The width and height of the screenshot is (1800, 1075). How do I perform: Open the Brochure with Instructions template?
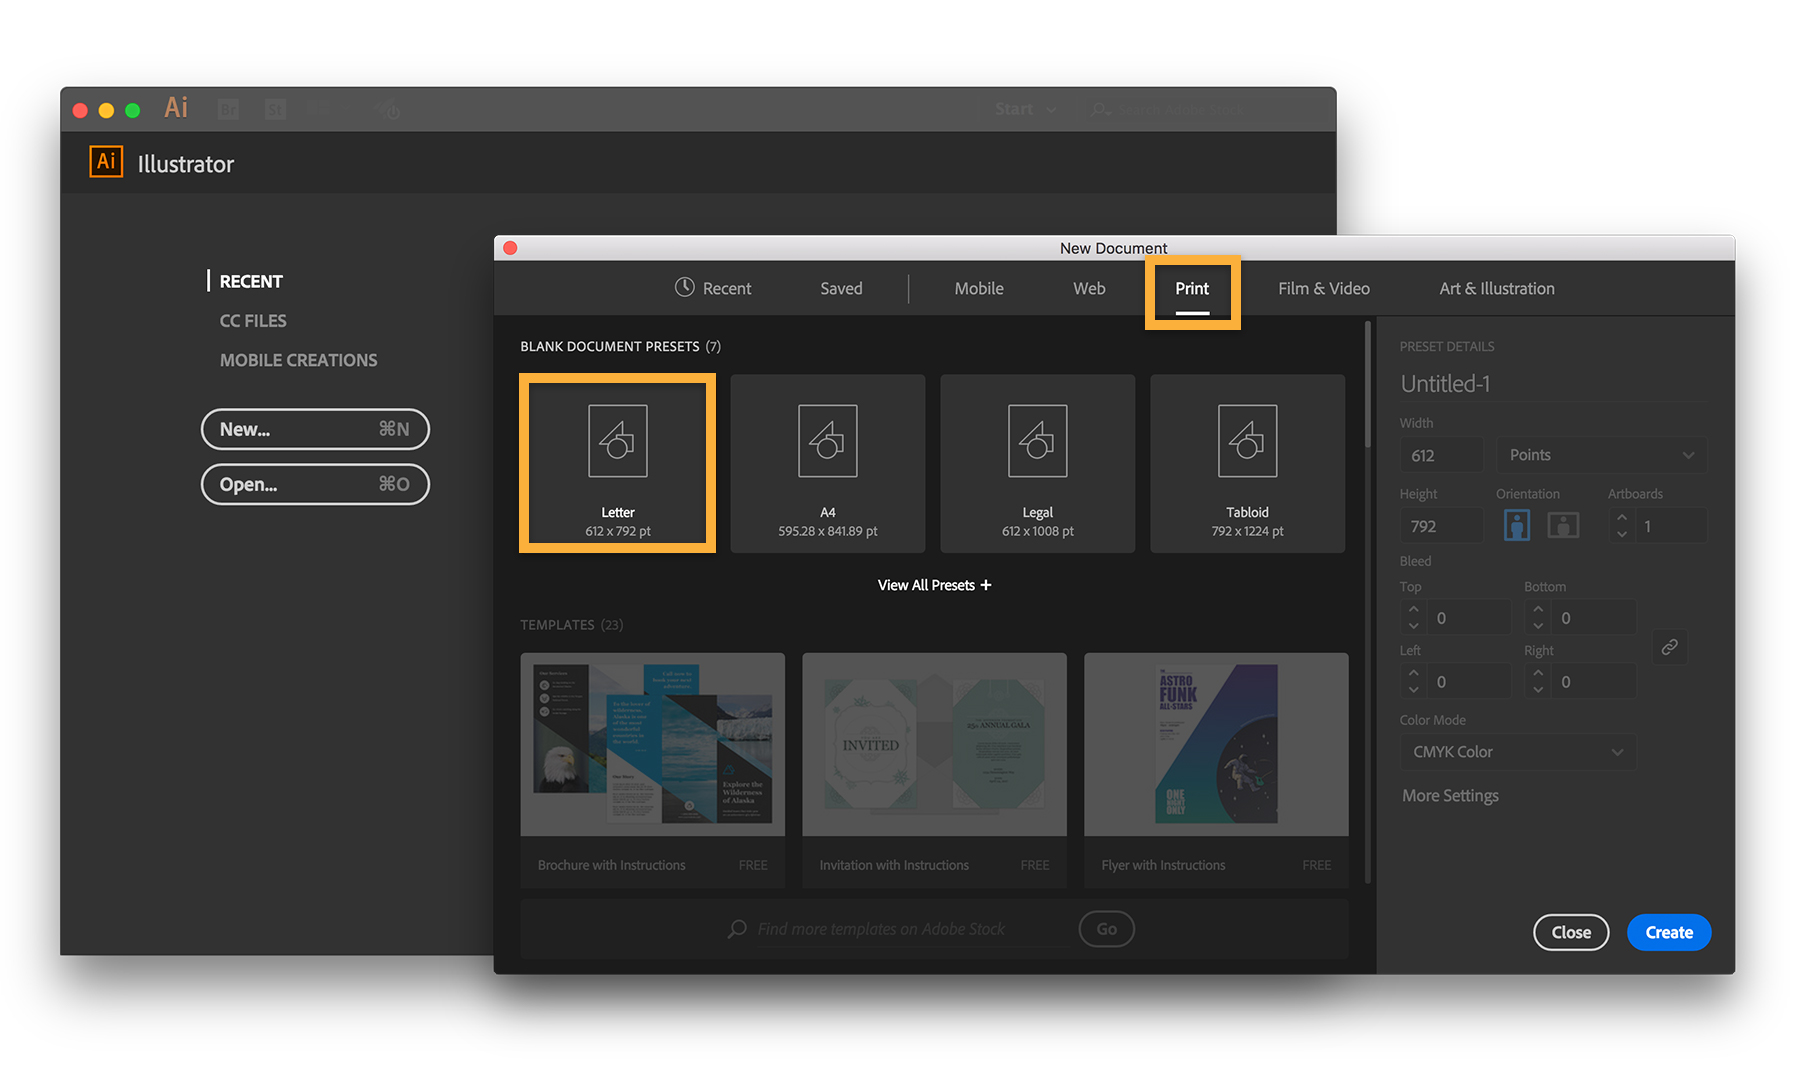point(652,770)
